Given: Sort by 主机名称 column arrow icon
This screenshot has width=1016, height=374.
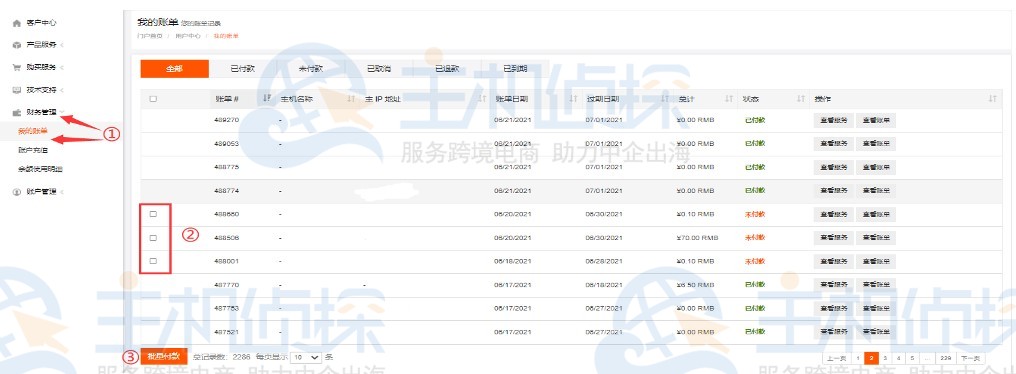Looking at the screenshot, I should pyautogui.click(x=351, y=99).
